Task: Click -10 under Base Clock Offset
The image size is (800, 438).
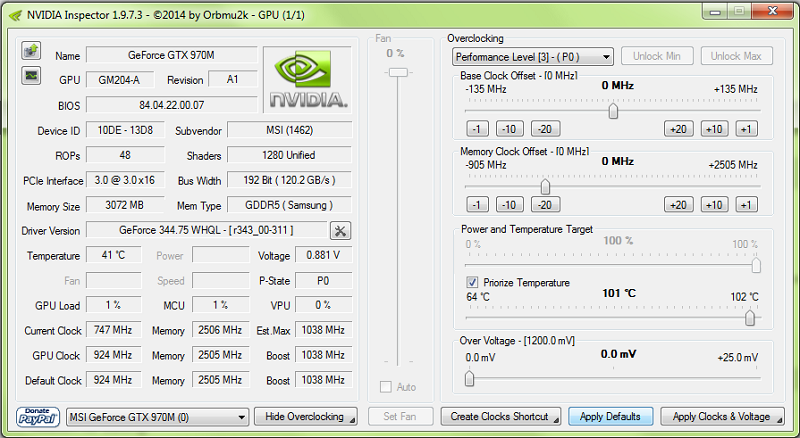Action: click(x=510, y=129)
